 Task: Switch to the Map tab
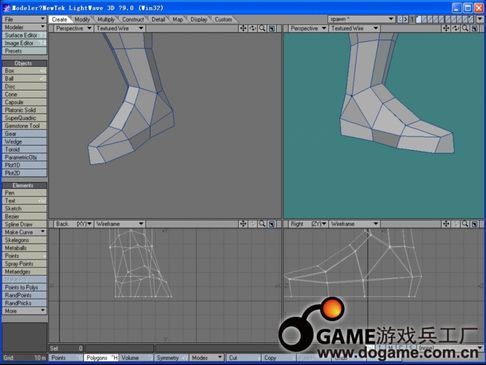pyautogui.click(x=177, y=19)
